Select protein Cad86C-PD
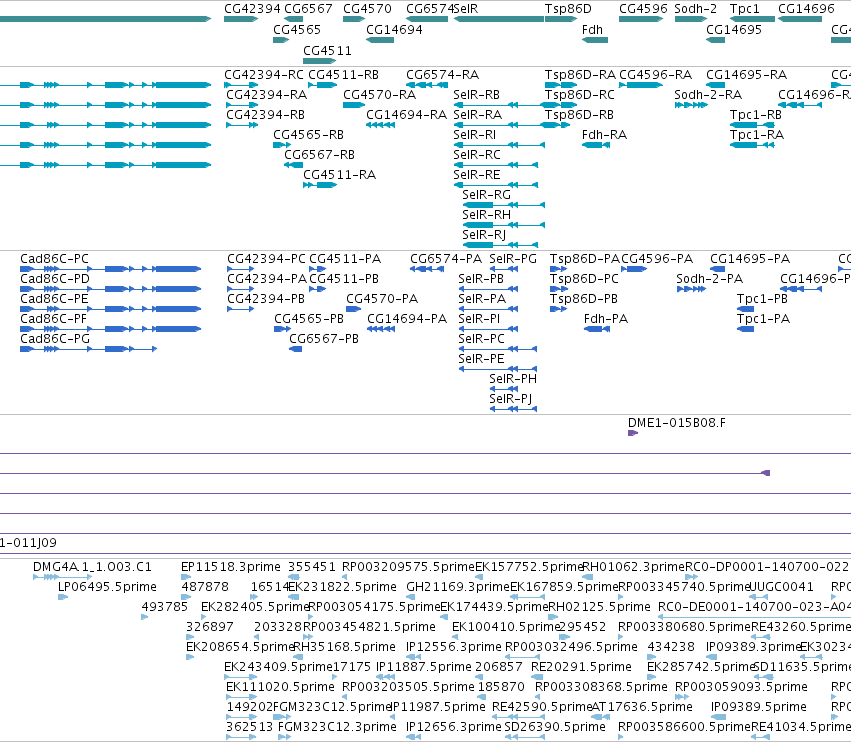Image resolution: width=851 pixels, height=742 pixels. click(55, 279)
